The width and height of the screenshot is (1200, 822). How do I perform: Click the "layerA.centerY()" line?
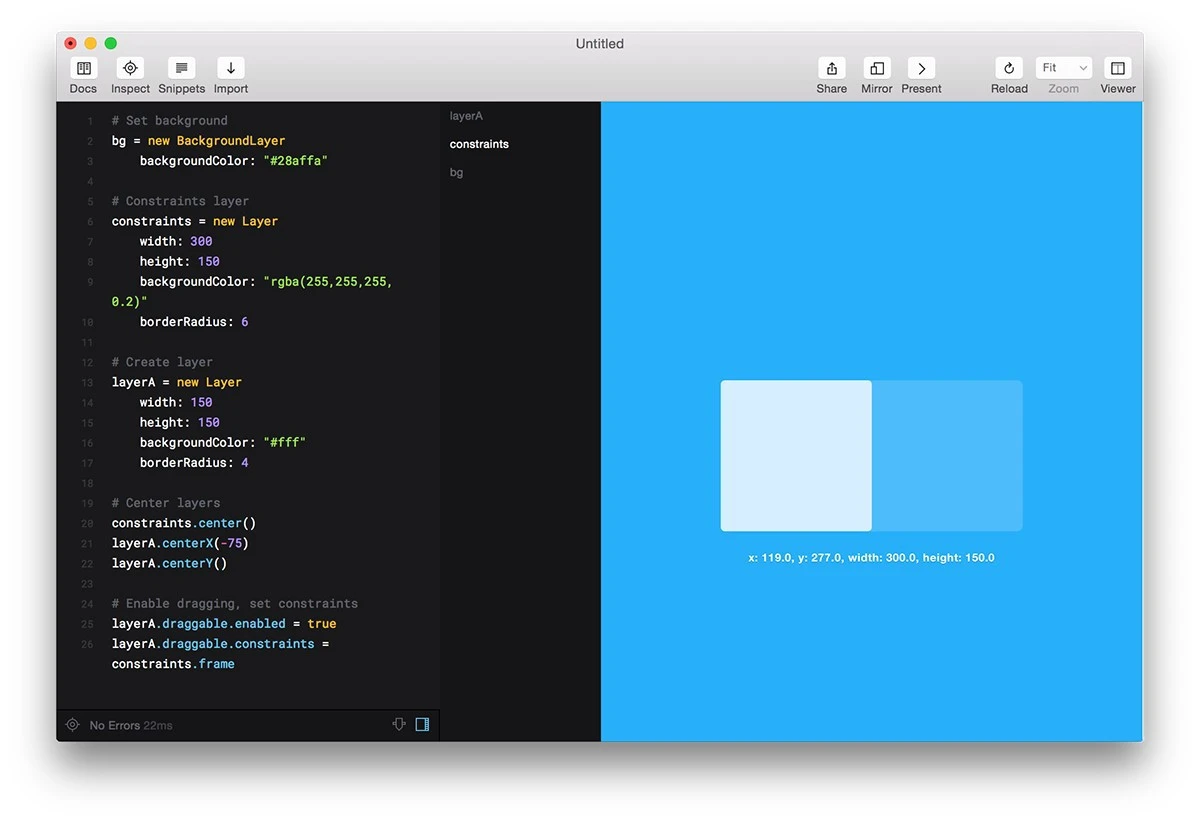(x=170, y=563)
